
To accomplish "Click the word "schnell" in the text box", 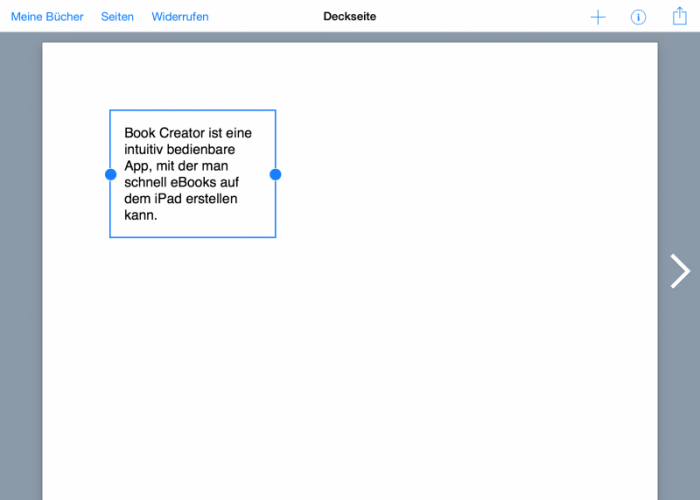I will click(x=145, y=182).
